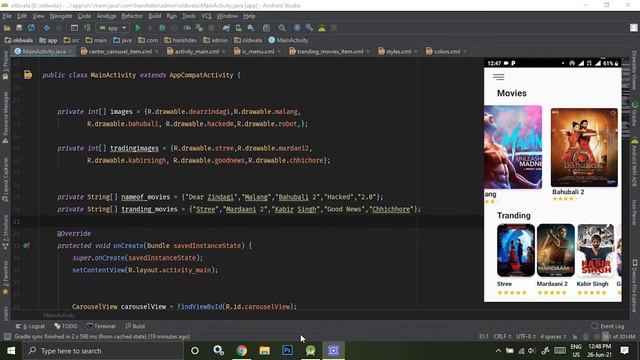Click the ENG US language indicator
This screenshot has width=640, height=360.
[x=576, y=351]
